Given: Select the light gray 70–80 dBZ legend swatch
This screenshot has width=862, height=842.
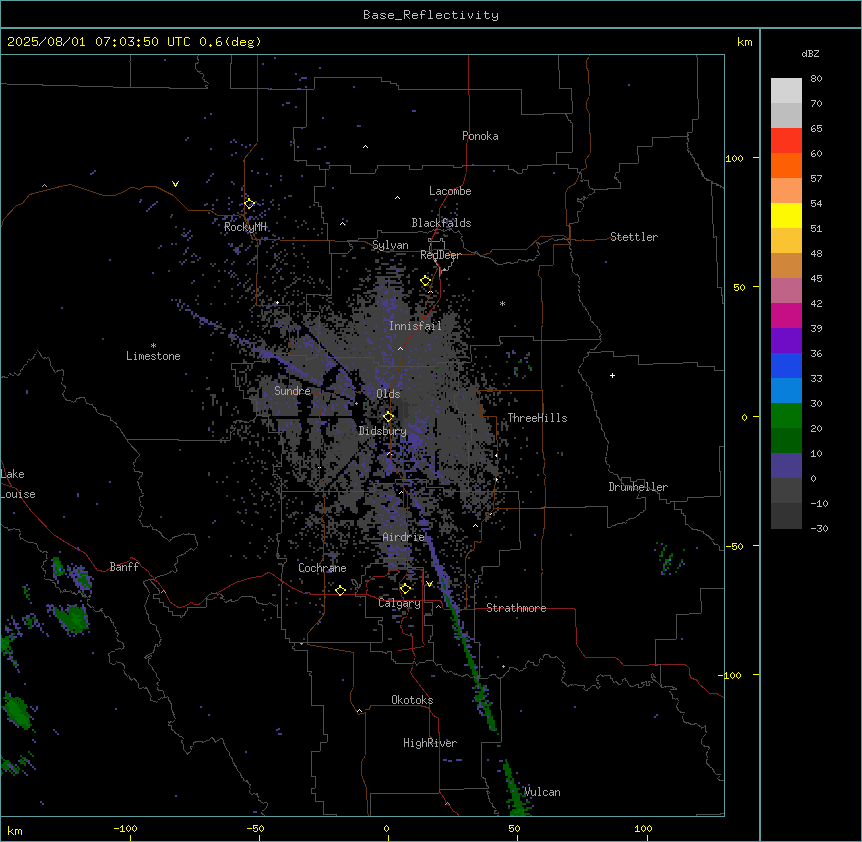Looking at the screenshot, I should [786, 91].
